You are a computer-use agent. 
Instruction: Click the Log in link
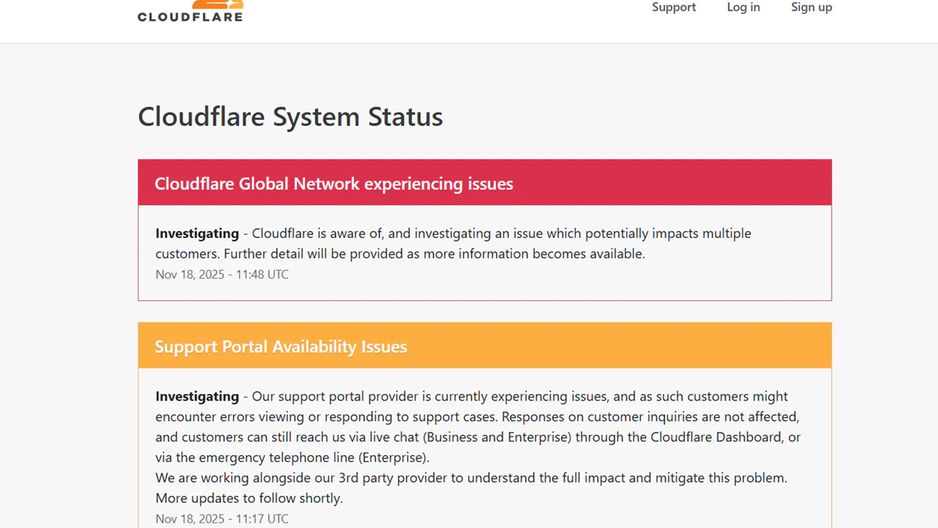click(743, 8)
